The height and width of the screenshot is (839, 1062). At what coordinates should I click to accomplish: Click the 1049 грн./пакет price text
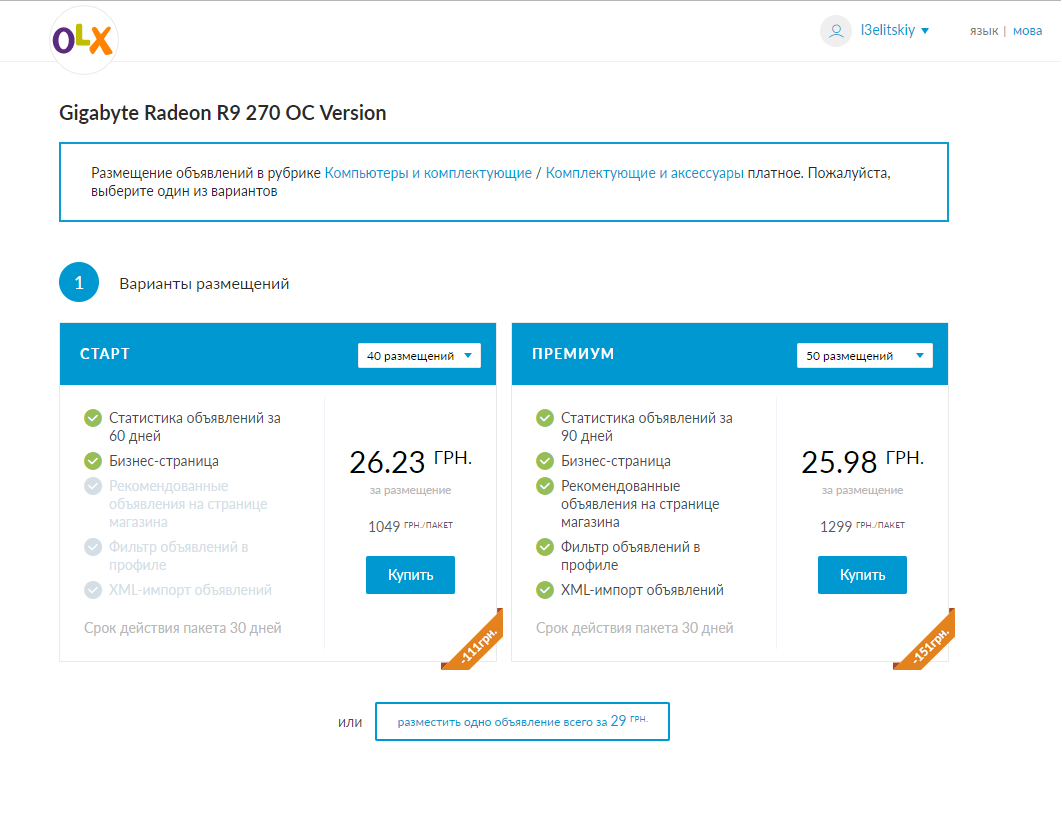coord(410,526)
